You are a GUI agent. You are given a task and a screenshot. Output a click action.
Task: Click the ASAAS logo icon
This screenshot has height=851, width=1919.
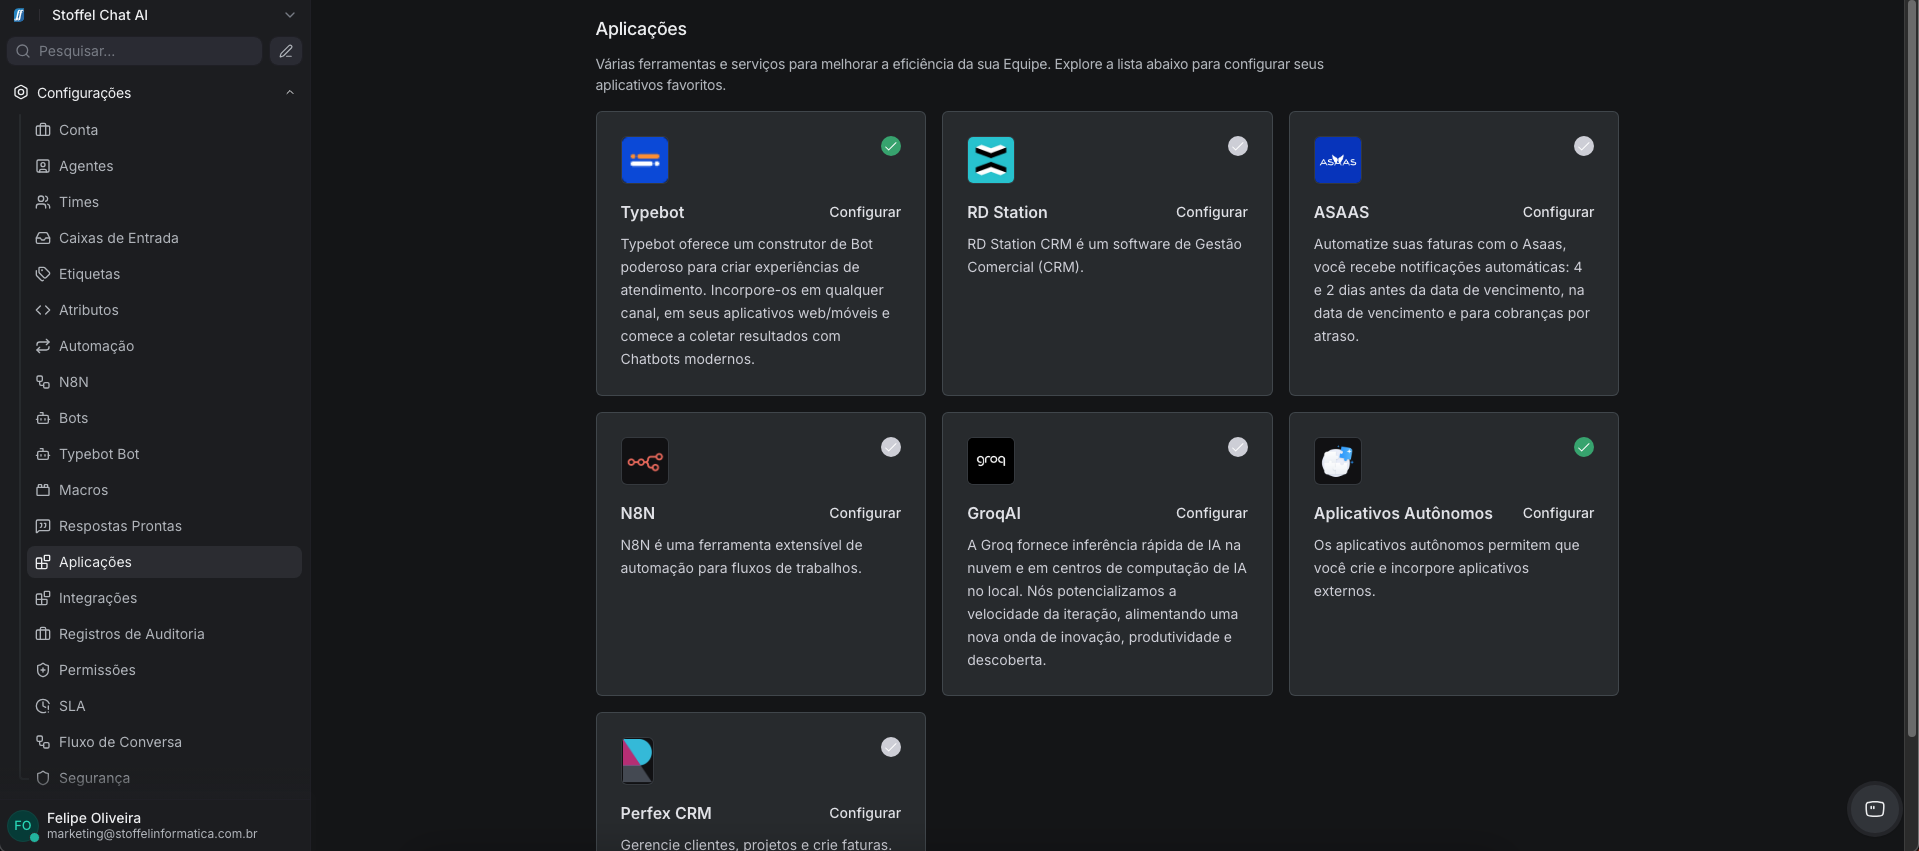coord(1338,160)
